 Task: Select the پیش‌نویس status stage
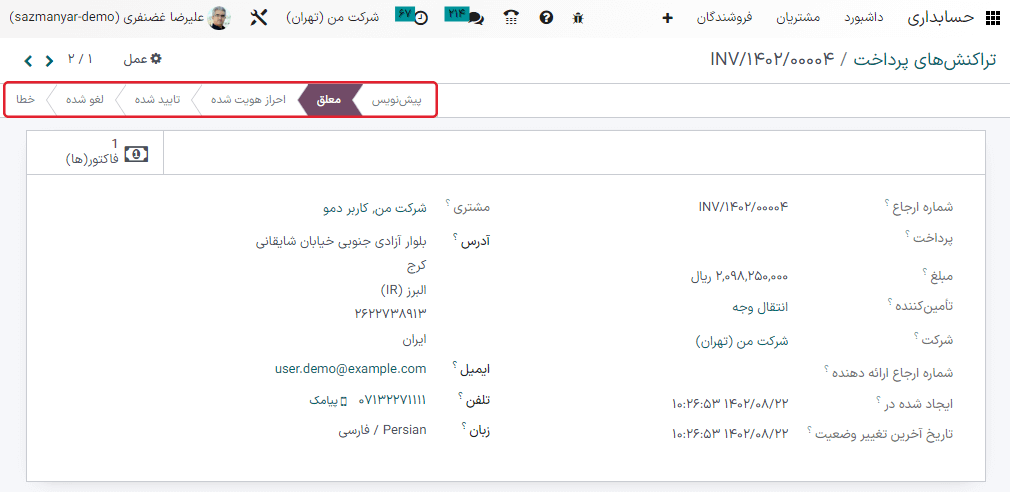click(x=396, y=100)
